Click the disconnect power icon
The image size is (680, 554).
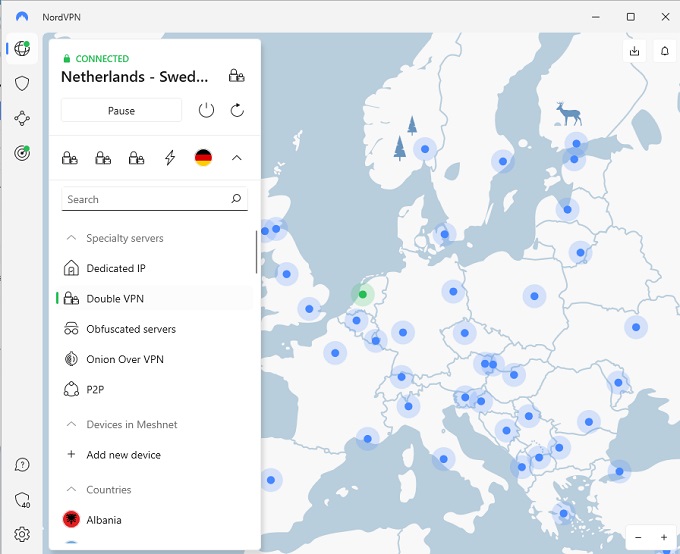click(206, 110)
